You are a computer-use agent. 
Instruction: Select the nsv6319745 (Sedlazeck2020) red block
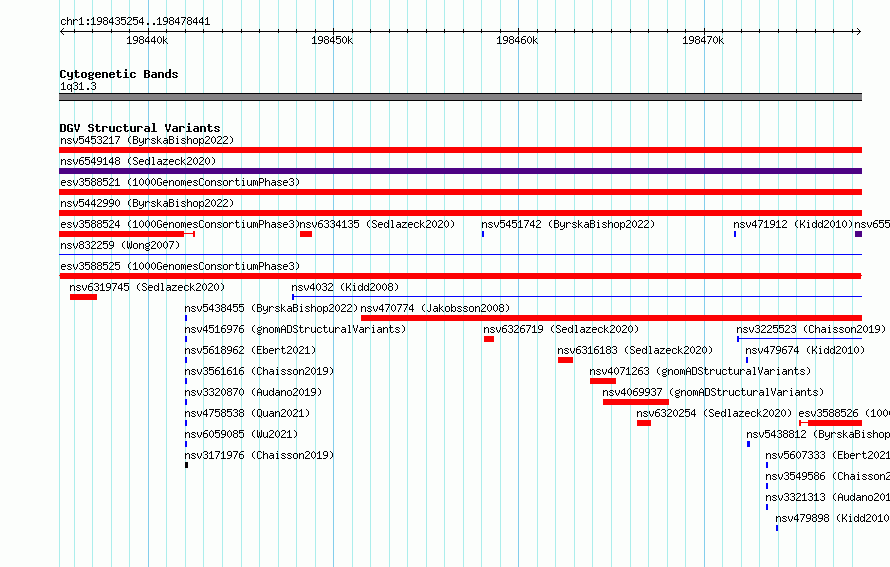83,297
